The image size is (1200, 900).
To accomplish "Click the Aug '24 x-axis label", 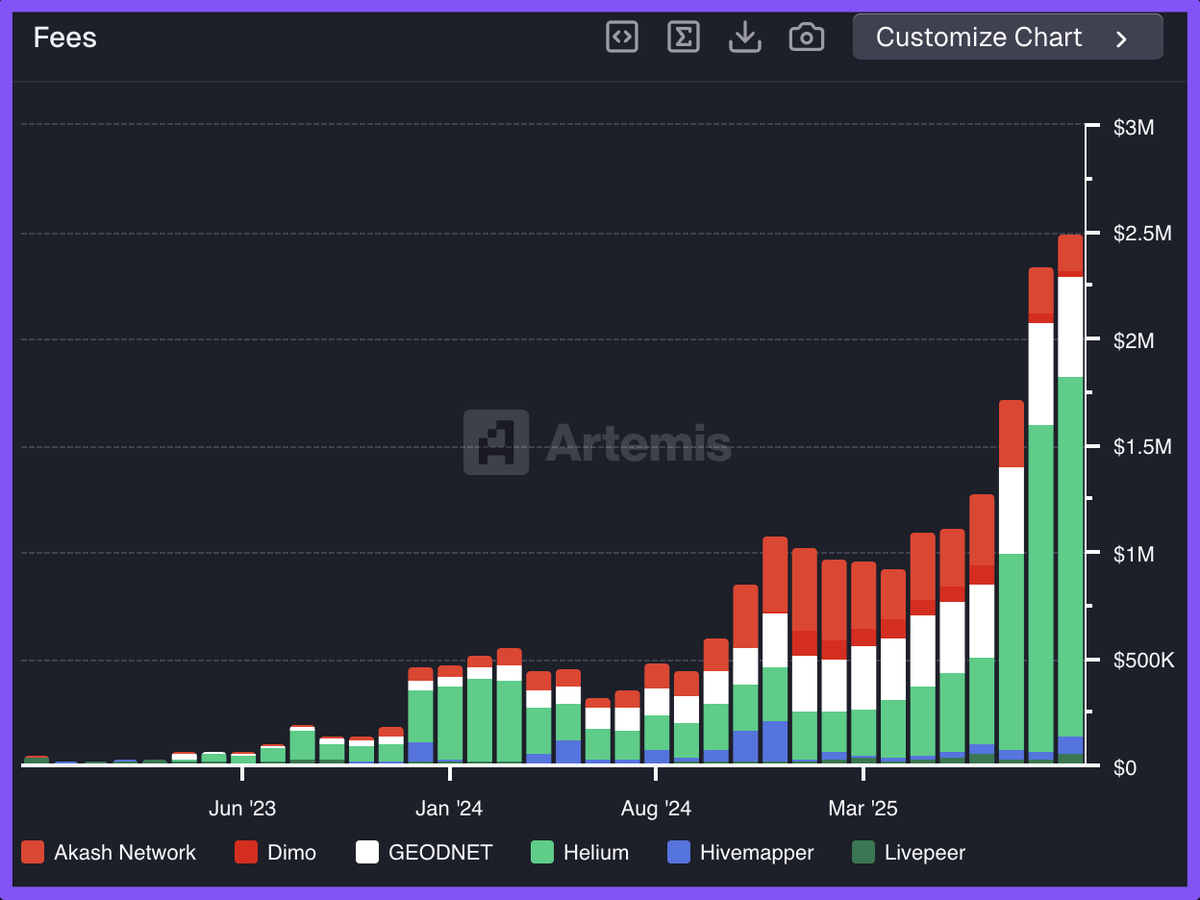I will (656, 808).
